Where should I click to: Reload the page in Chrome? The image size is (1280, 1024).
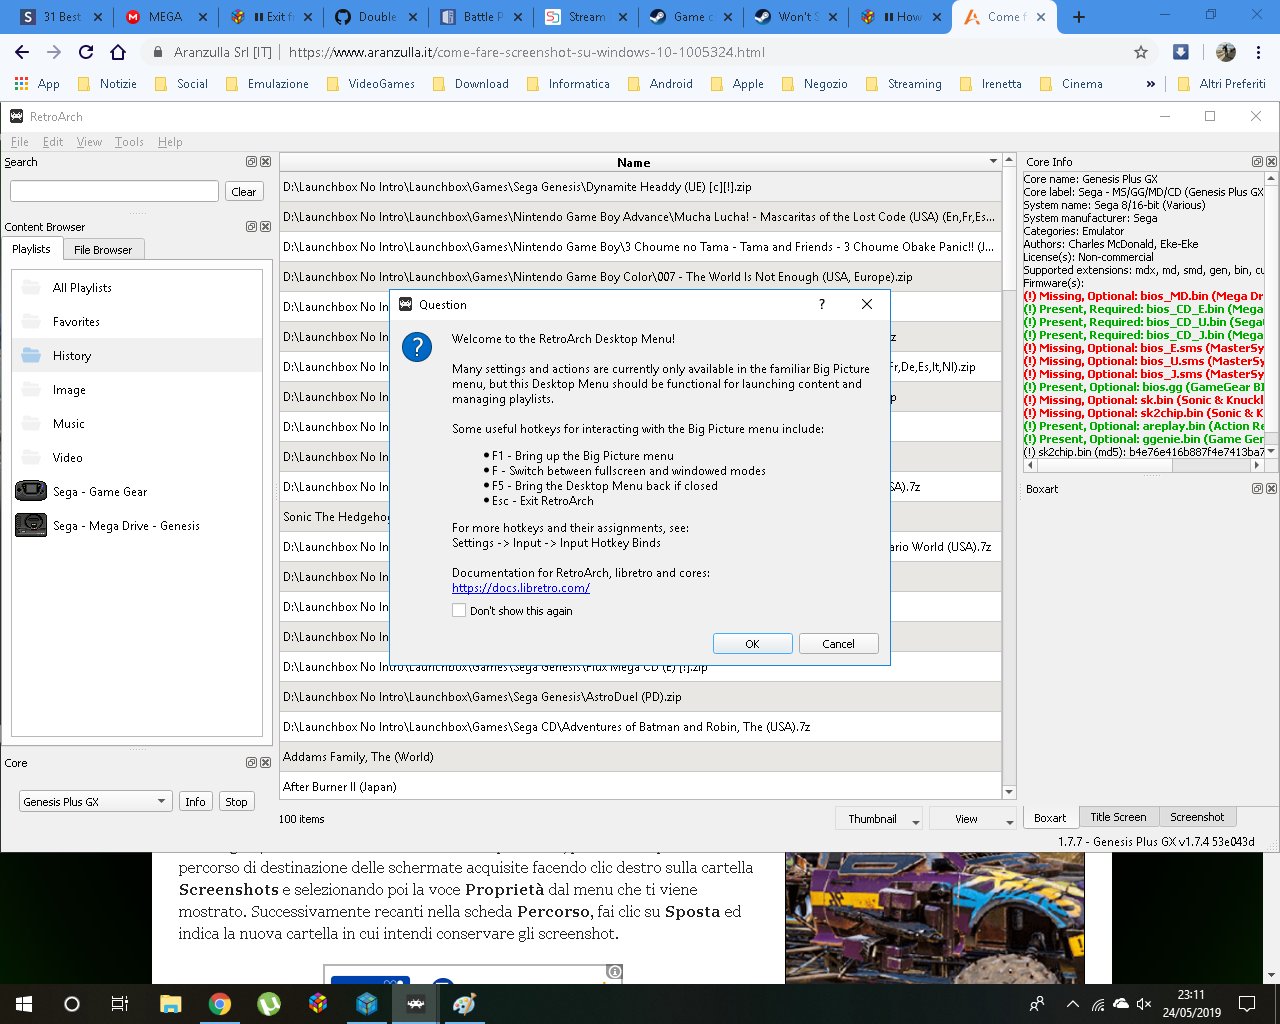click(x=86, y=52)
